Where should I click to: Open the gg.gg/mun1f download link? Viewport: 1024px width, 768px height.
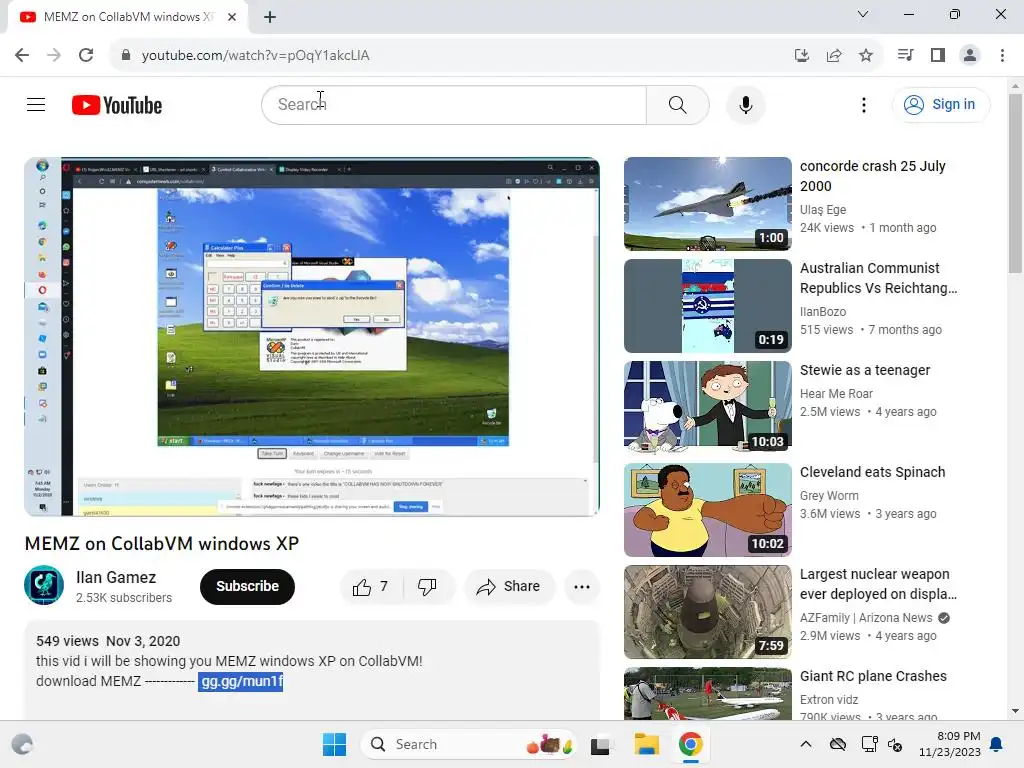[242, 681]
